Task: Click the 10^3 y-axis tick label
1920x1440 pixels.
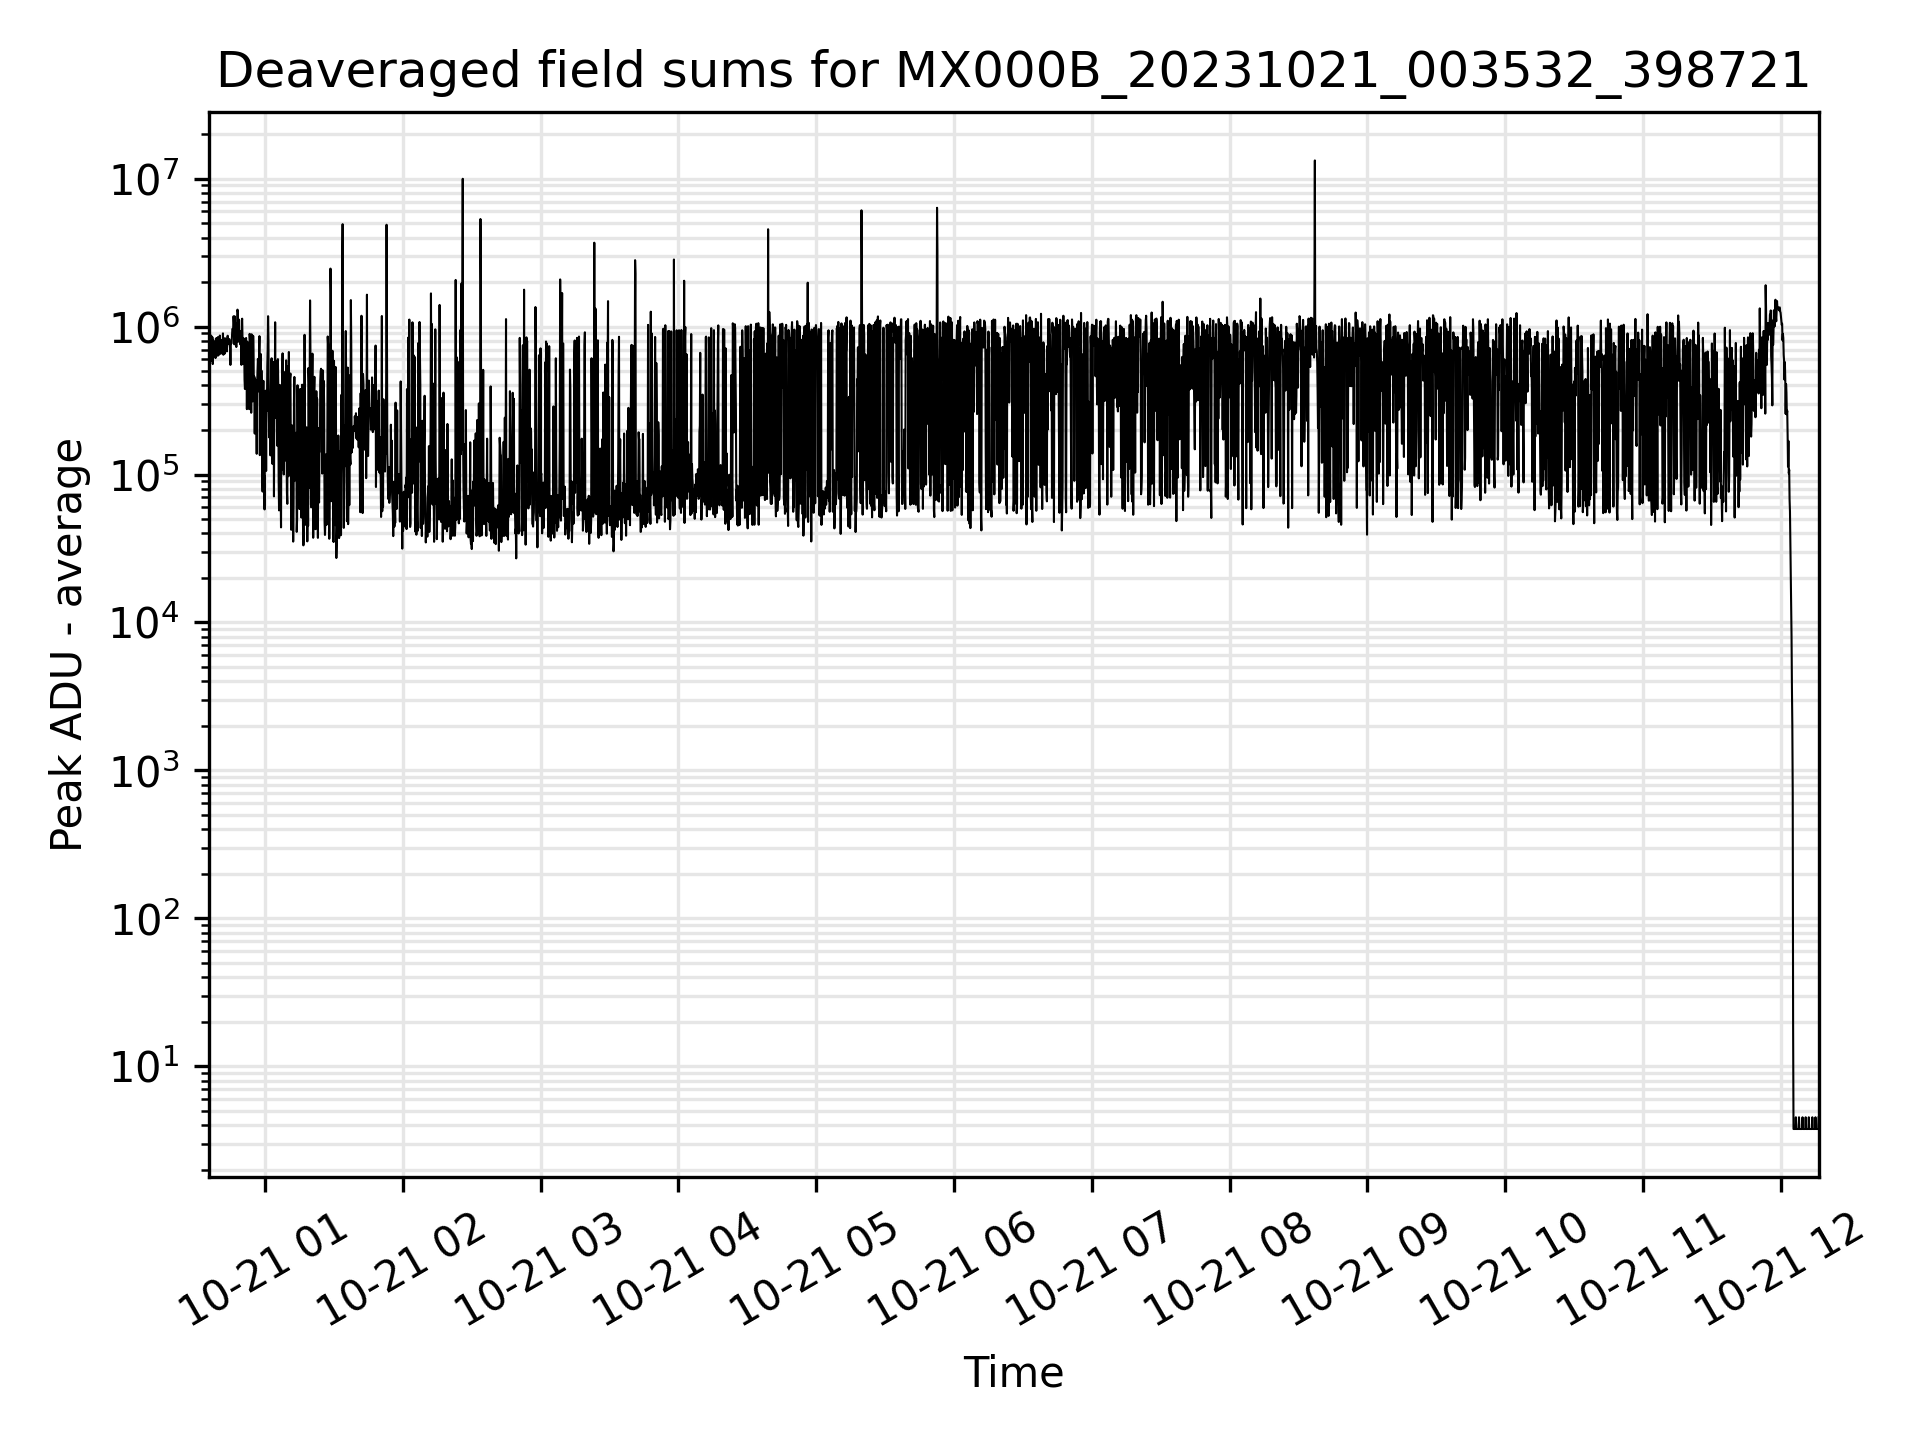Action: coord(145,772)
